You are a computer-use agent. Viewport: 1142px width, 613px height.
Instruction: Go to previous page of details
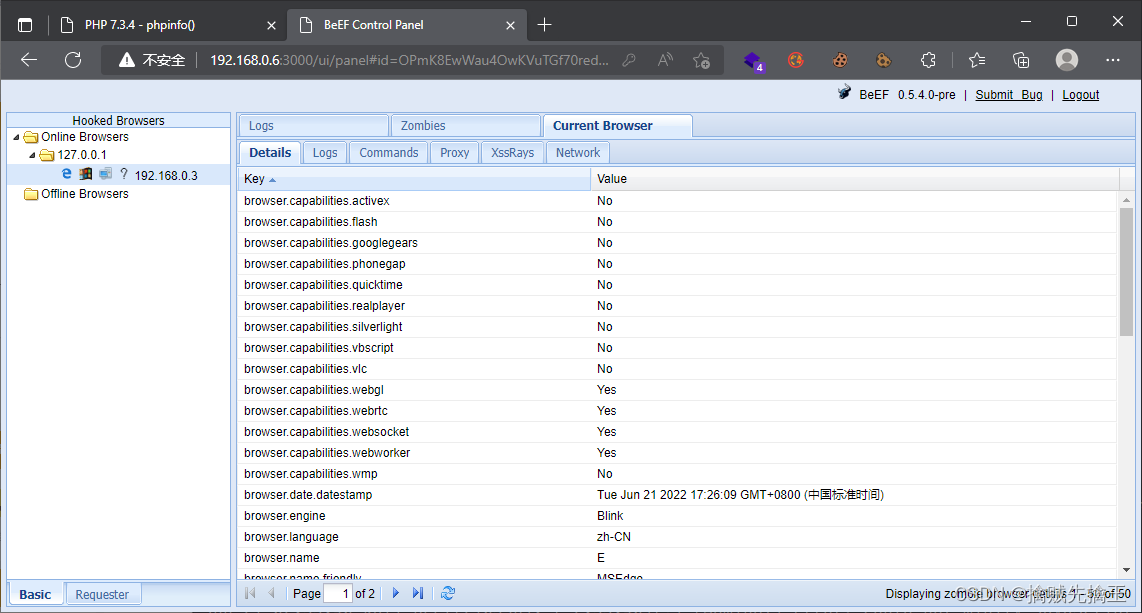pos(272,593)
